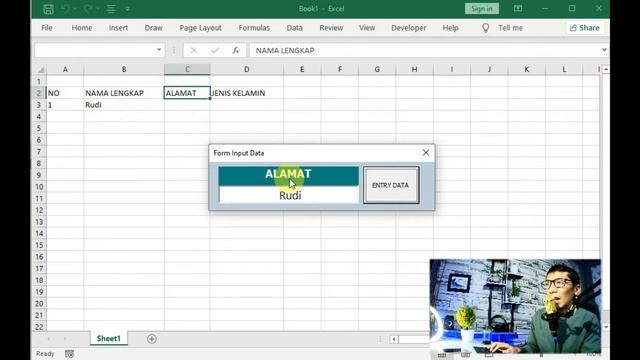Click the Redo arrow icon
Image resolution: width=640 pixels, height=360 pixels.
pos(87,9)
